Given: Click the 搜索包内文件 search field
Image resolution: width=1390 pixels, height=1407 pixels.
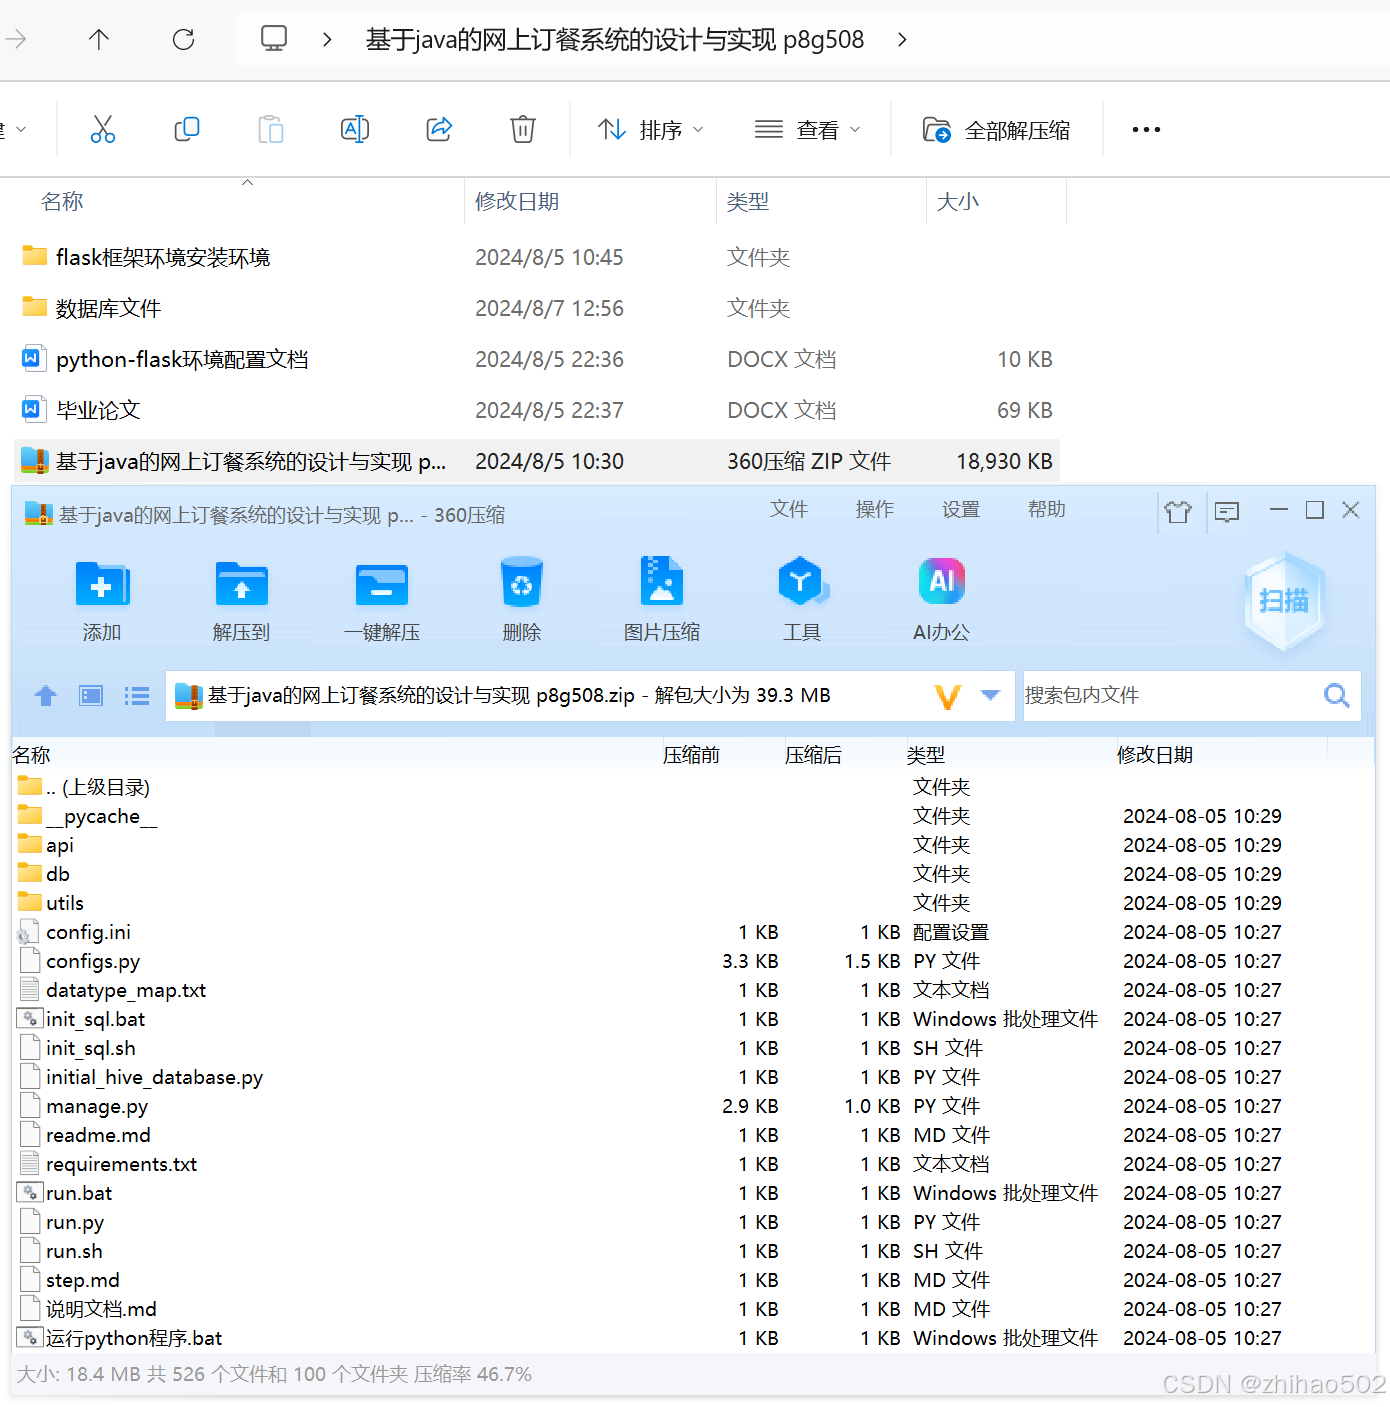Looking at the screenshot, I should pyautogui.click(x=1160, y=695).
